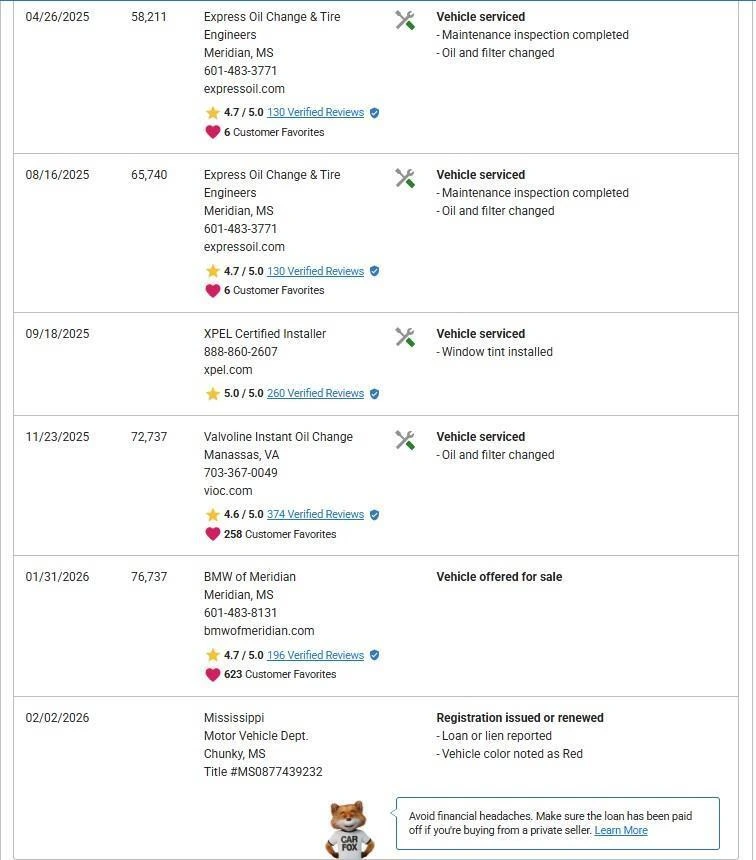The image size is (756, 860).
Task: View the 374 Verified Reviews for Valvoline
Action: tap(315, 515)
